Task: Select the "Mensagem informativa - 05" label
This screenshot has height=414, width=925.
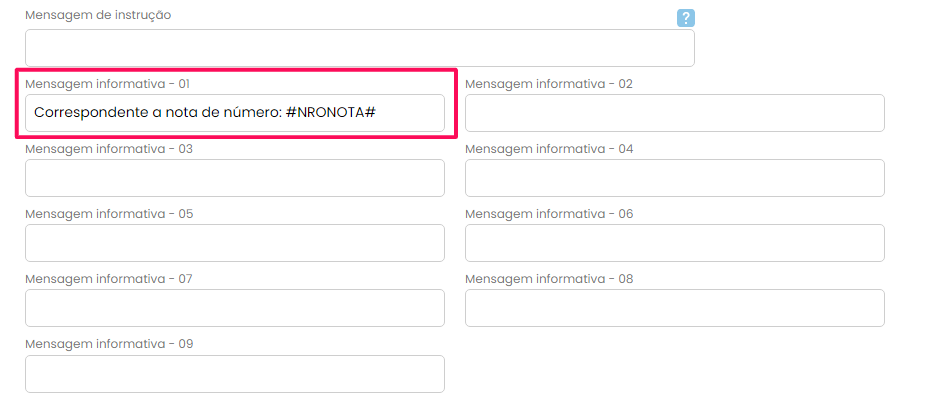Action: (x=109, y=214)
